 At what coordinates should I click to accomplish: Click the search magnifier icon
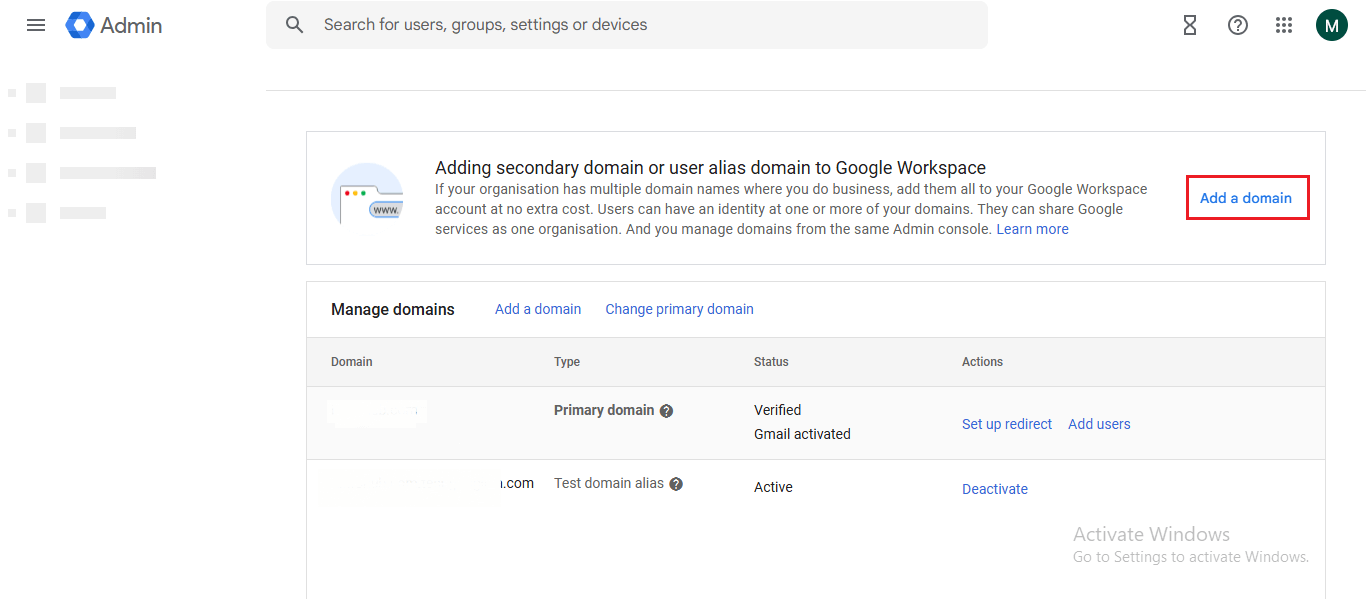pos(294,25)
